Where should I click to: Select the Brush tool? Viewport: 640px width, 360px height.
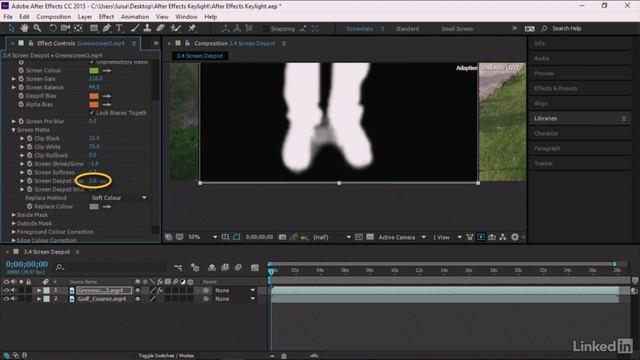135,28
